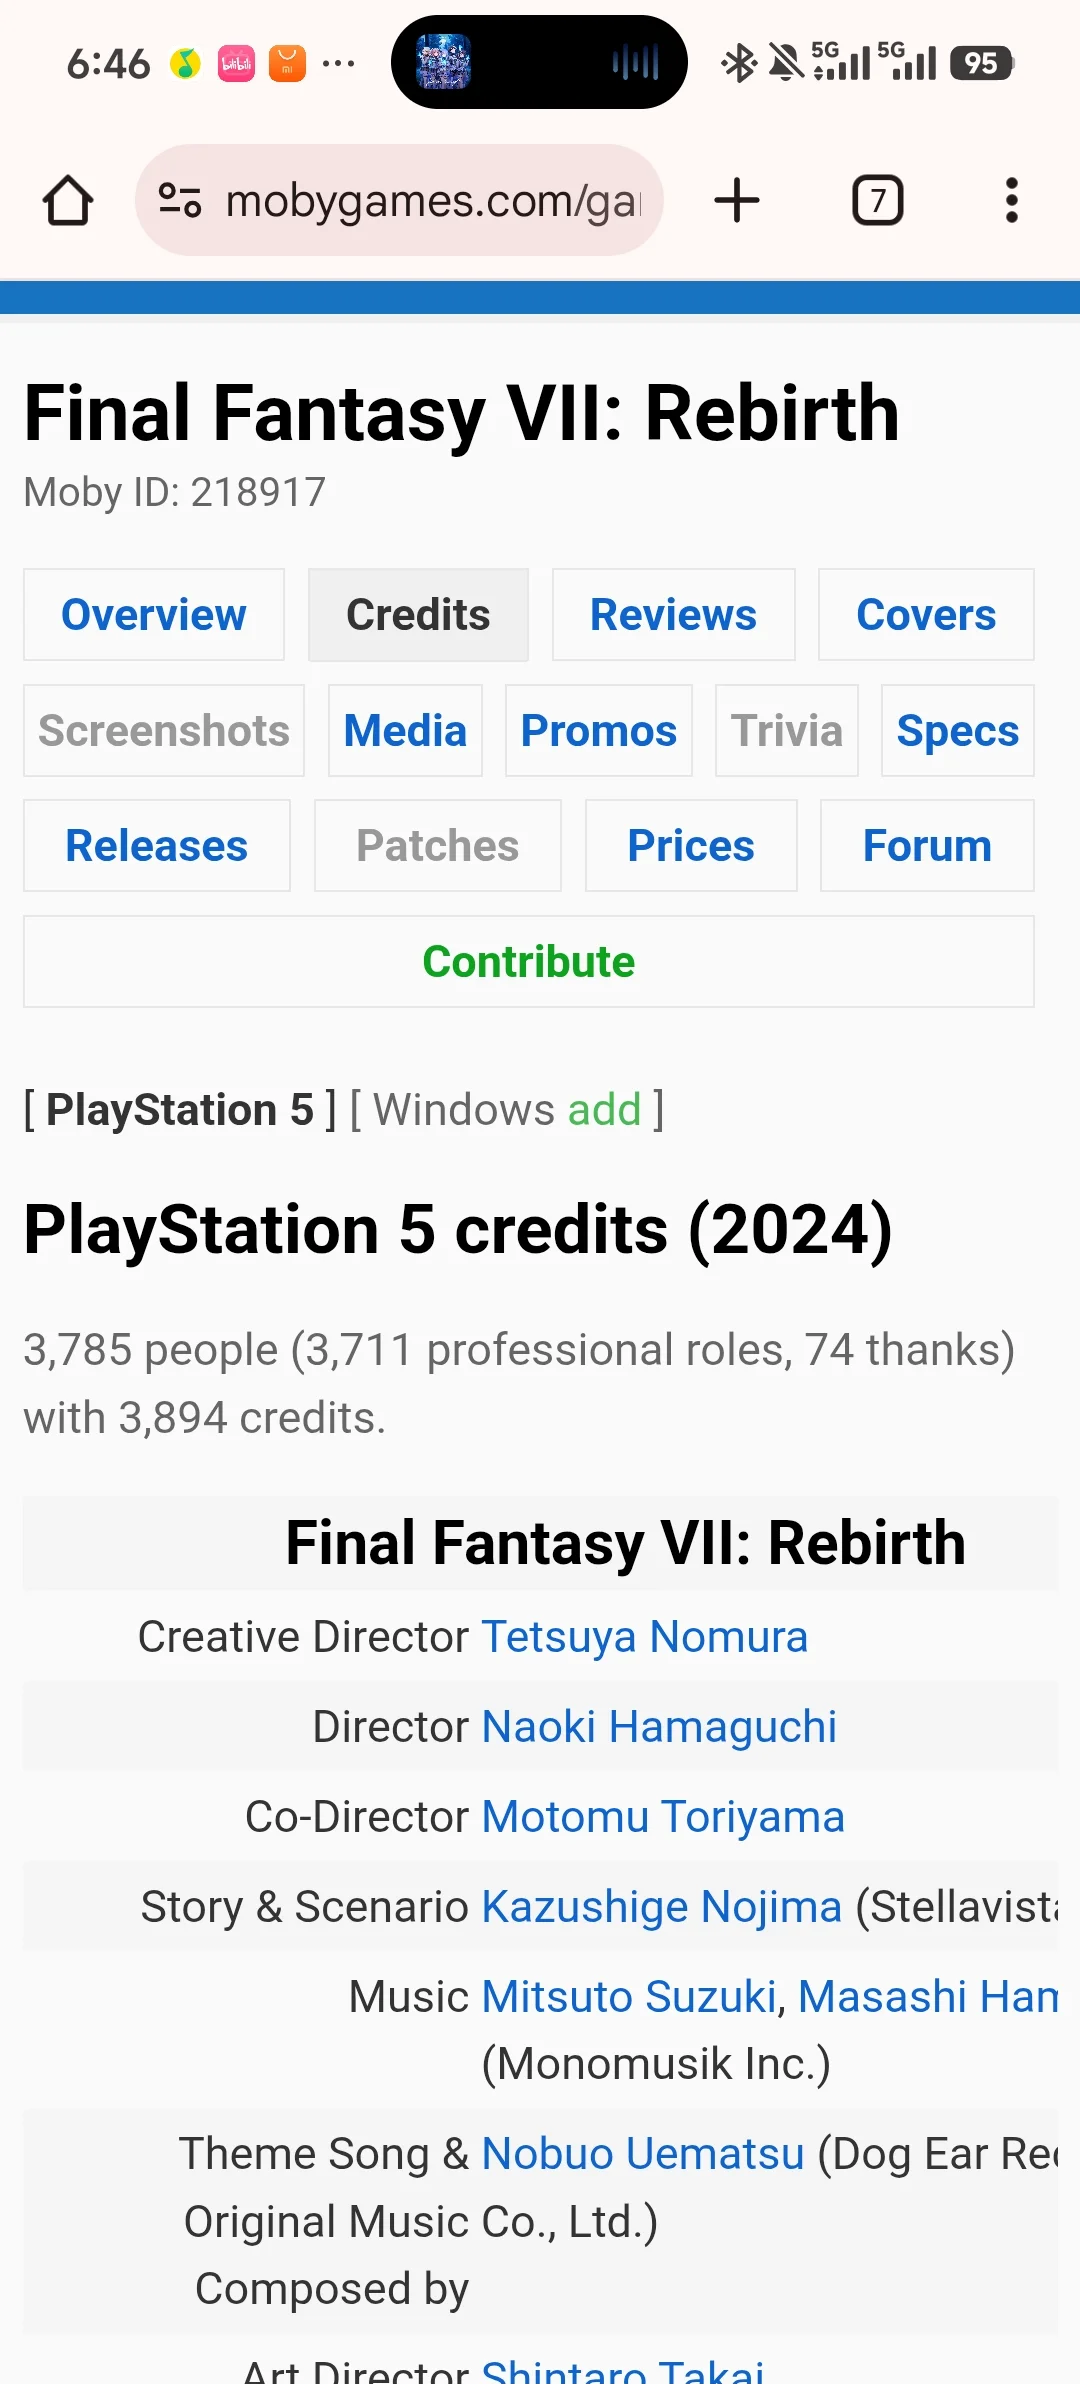Click the add Windows credits link
This screenshot has width=1080, height=2400.
pos(604,1110)
